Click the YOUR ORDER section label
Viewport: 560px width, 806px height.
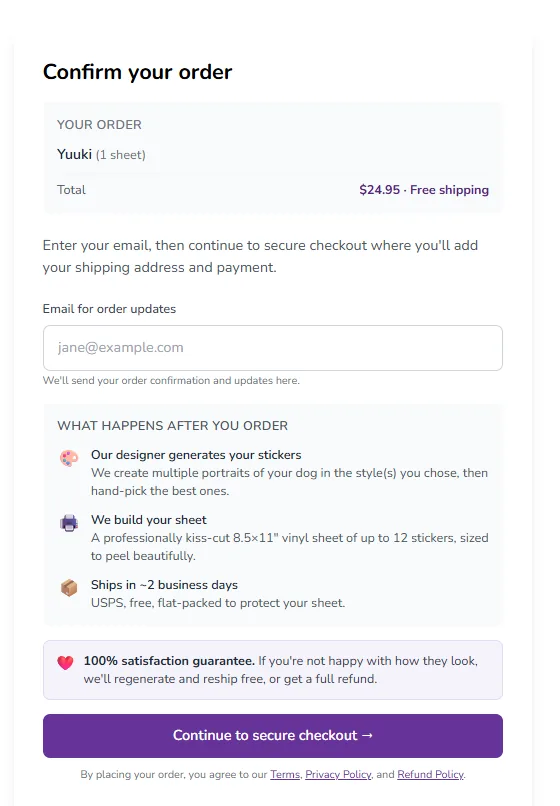tap(99, 124)
